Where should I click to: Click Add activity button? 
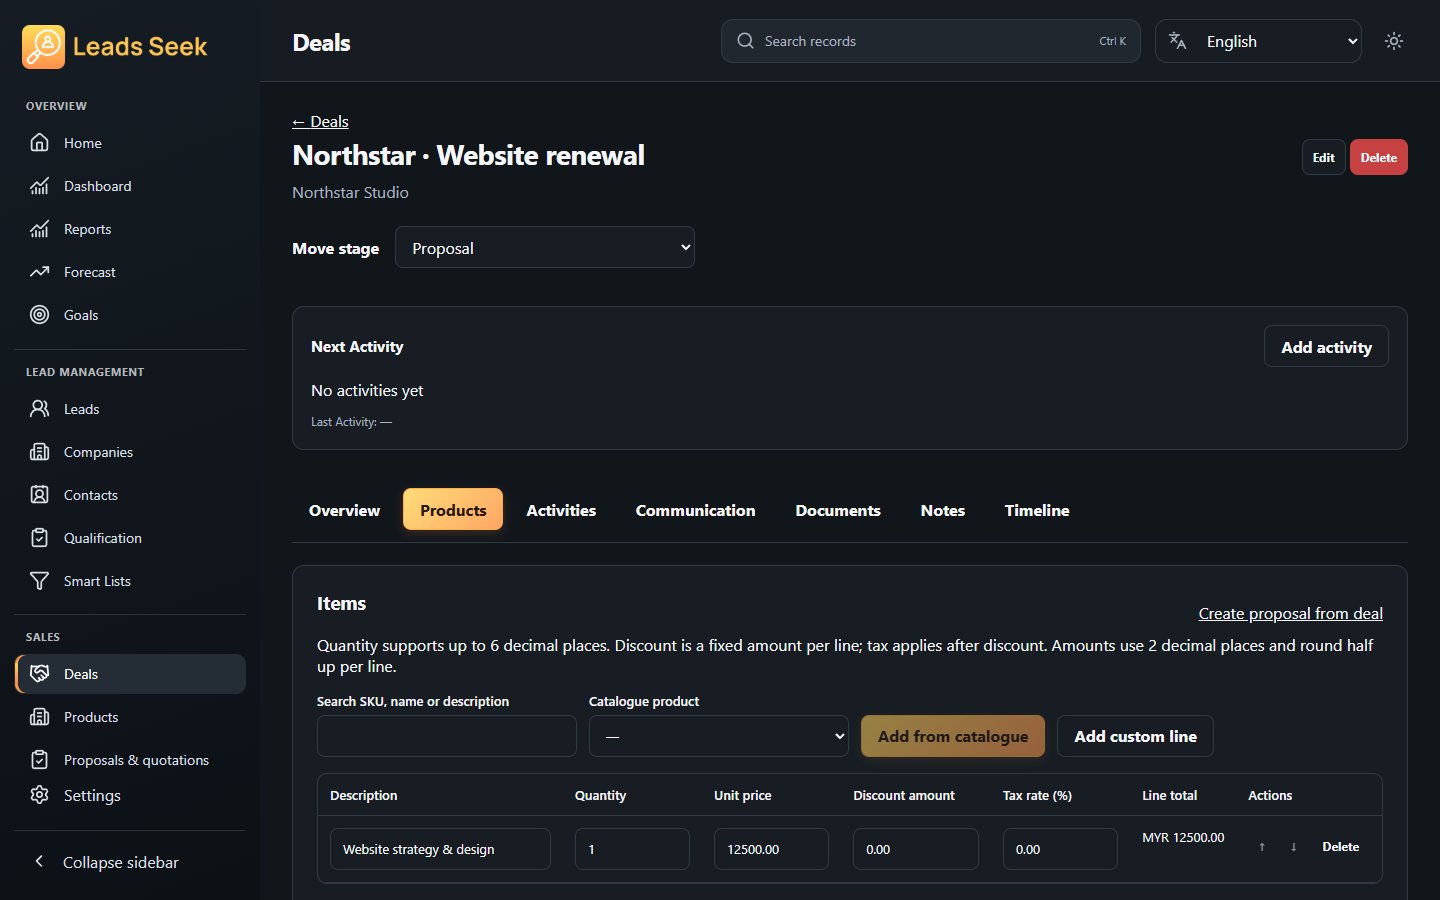pyautogui.click(x=1326, y=347)
